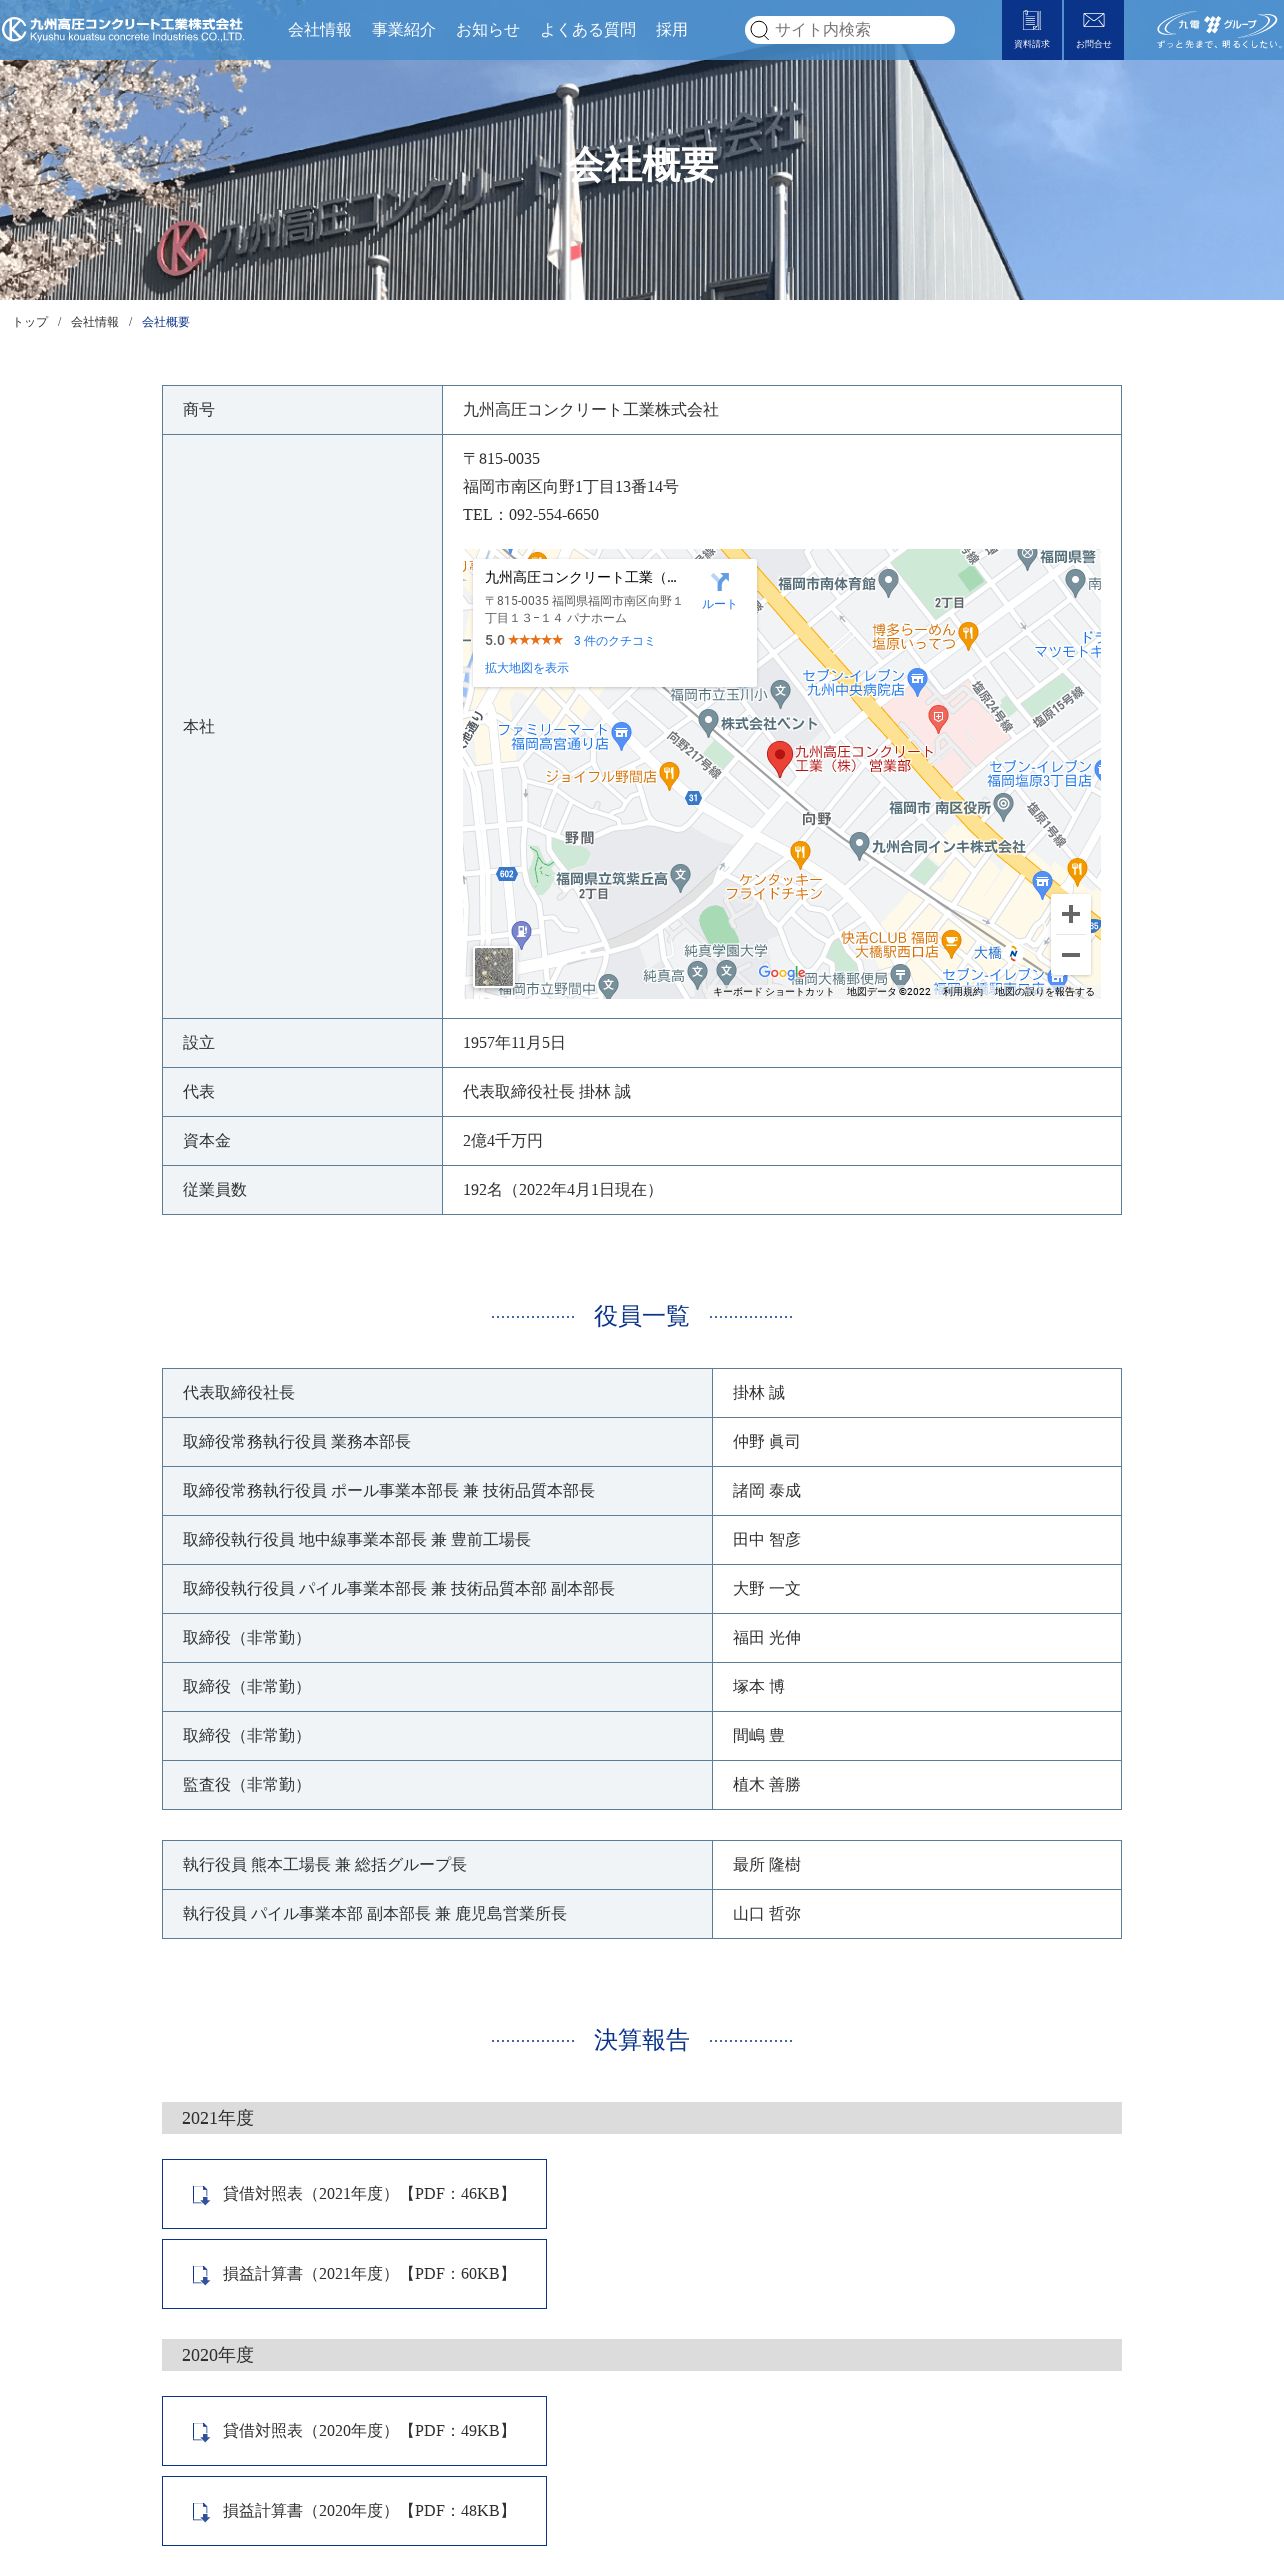The height and width of the screenshot is (2568, 1284).
Task: Click officer name 田中 智彦
Action: pos(767,1540)
